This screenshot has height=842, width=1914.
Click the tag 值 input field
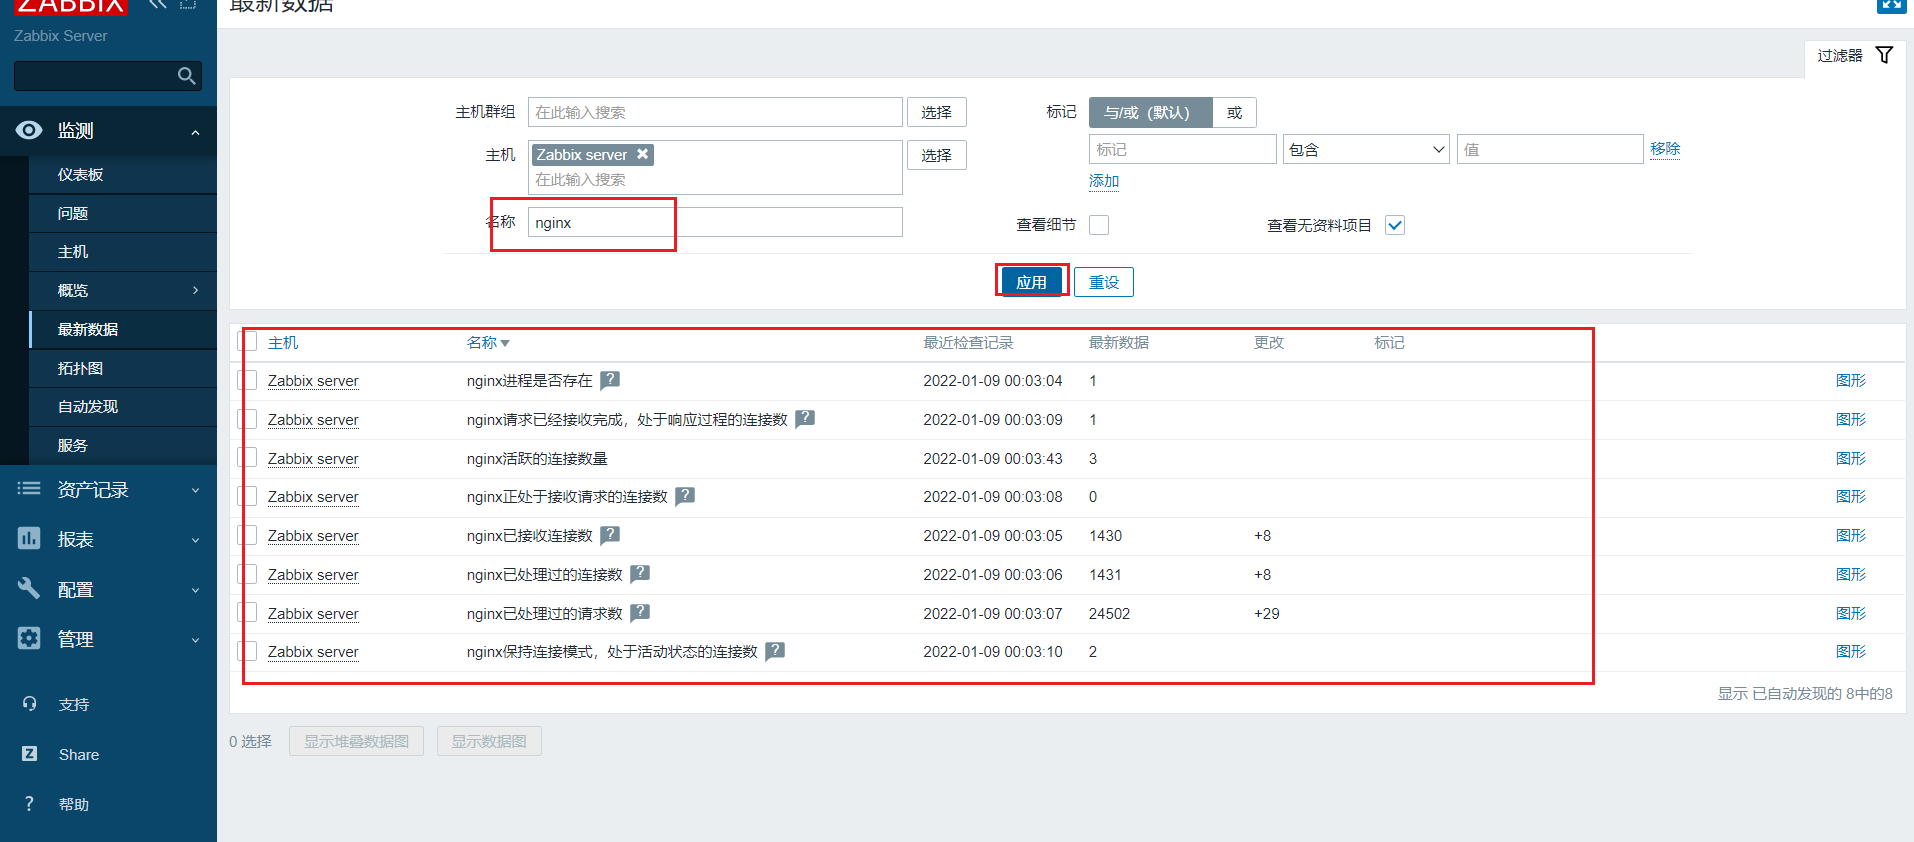point(1550,149)
